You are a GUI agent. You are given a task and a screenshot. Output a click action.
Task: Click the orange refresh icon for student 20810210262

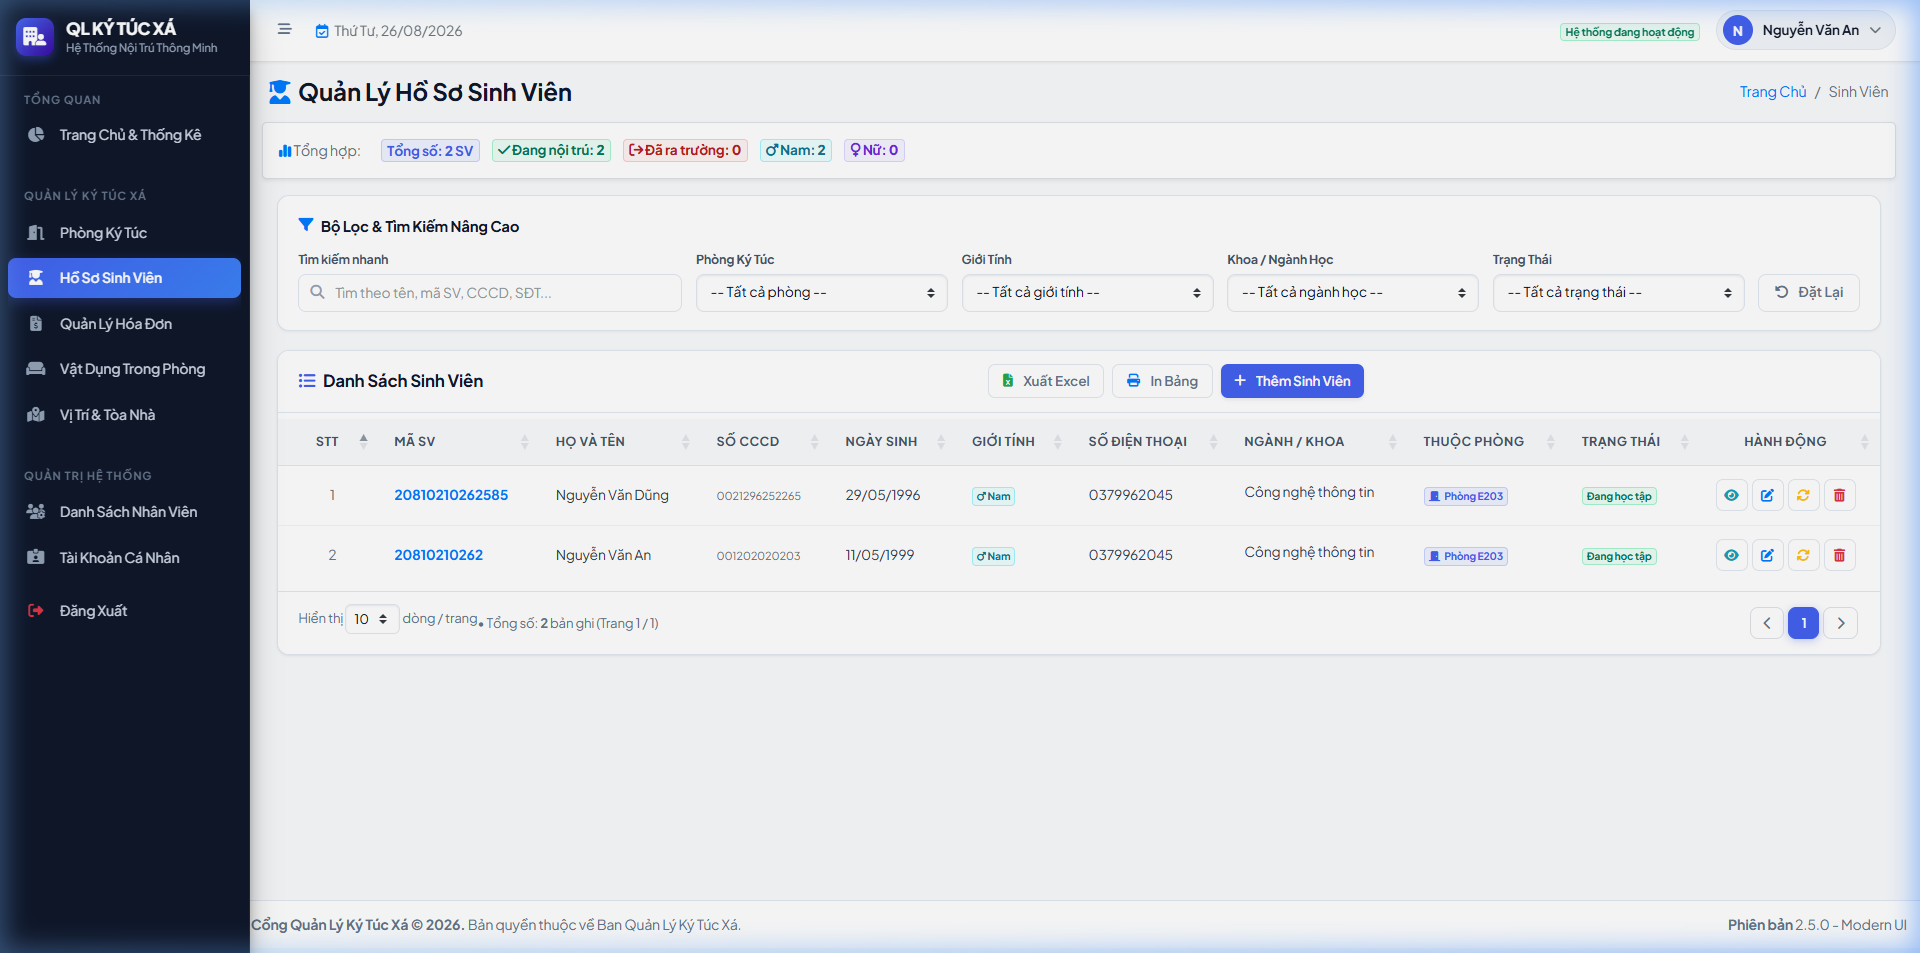click(x=1803, y=555)
